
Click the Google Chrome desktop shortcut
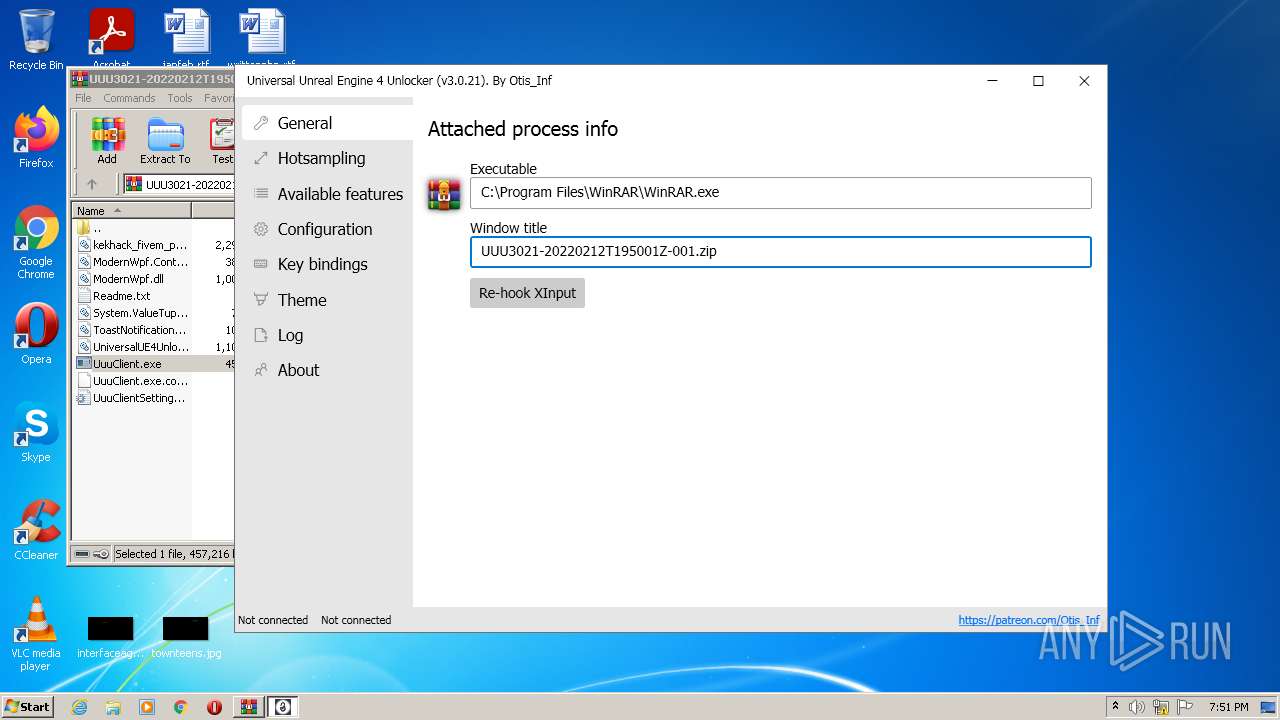point(36,242)
